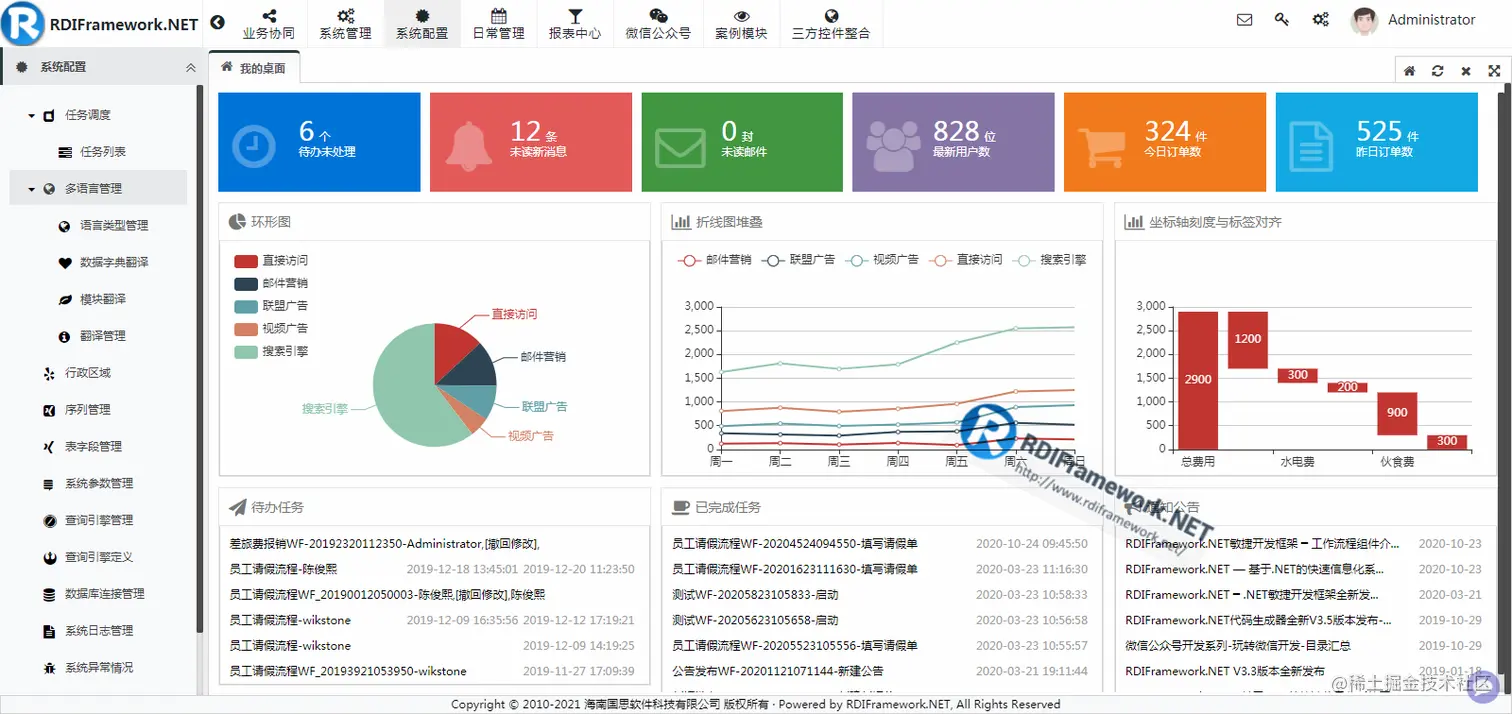This screenshot has height=714, width=1512.
Task: Open the 日常管理 top menu
Action: point(498,24)
